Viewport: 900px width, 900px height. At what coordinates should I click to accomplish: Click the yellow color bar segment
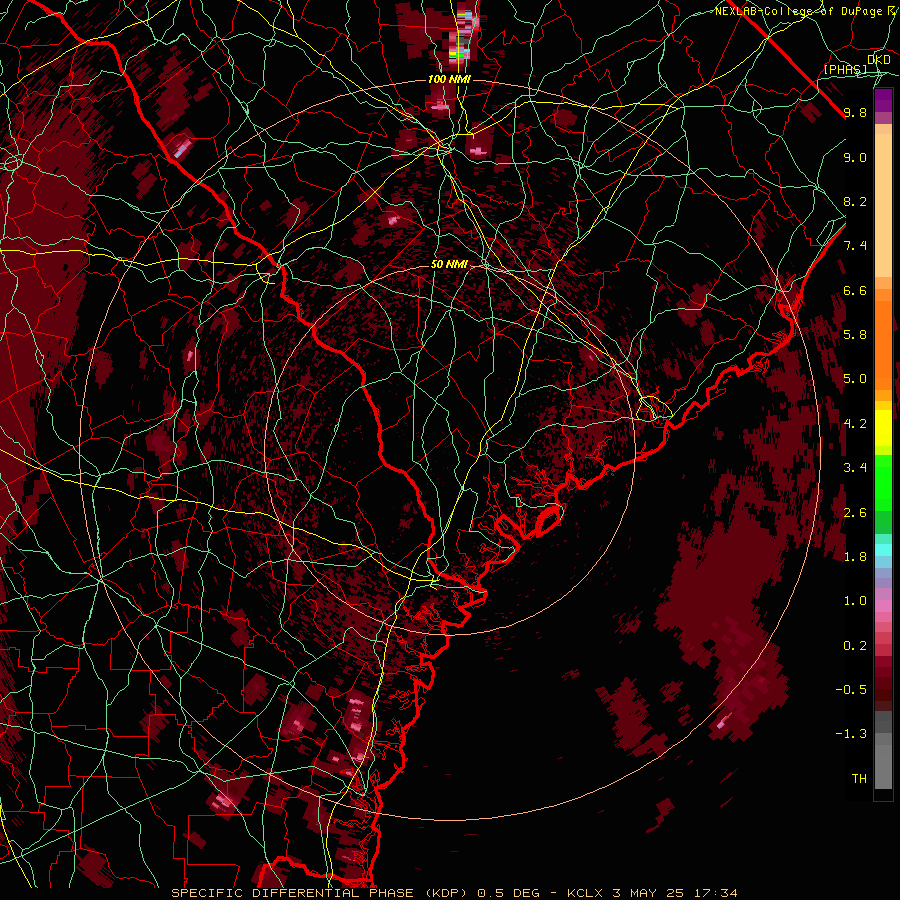883,428
